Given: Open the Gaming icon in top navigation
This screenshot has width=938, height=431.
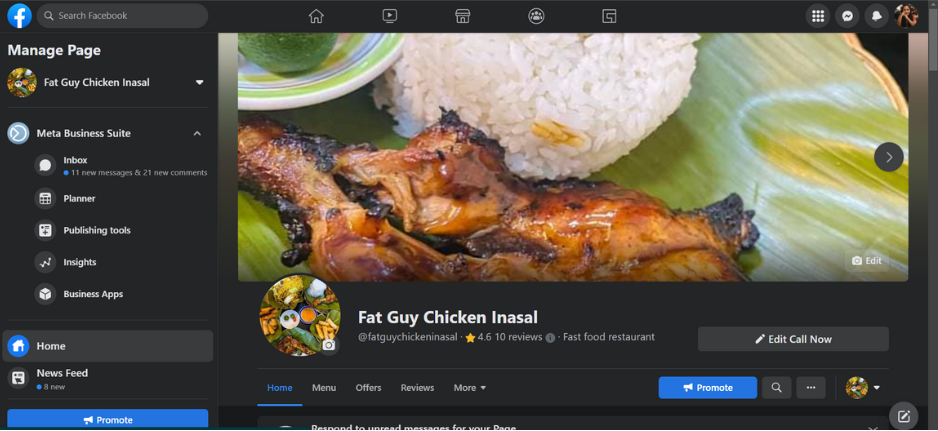Looking at the screenshot, I should point(609,16).
